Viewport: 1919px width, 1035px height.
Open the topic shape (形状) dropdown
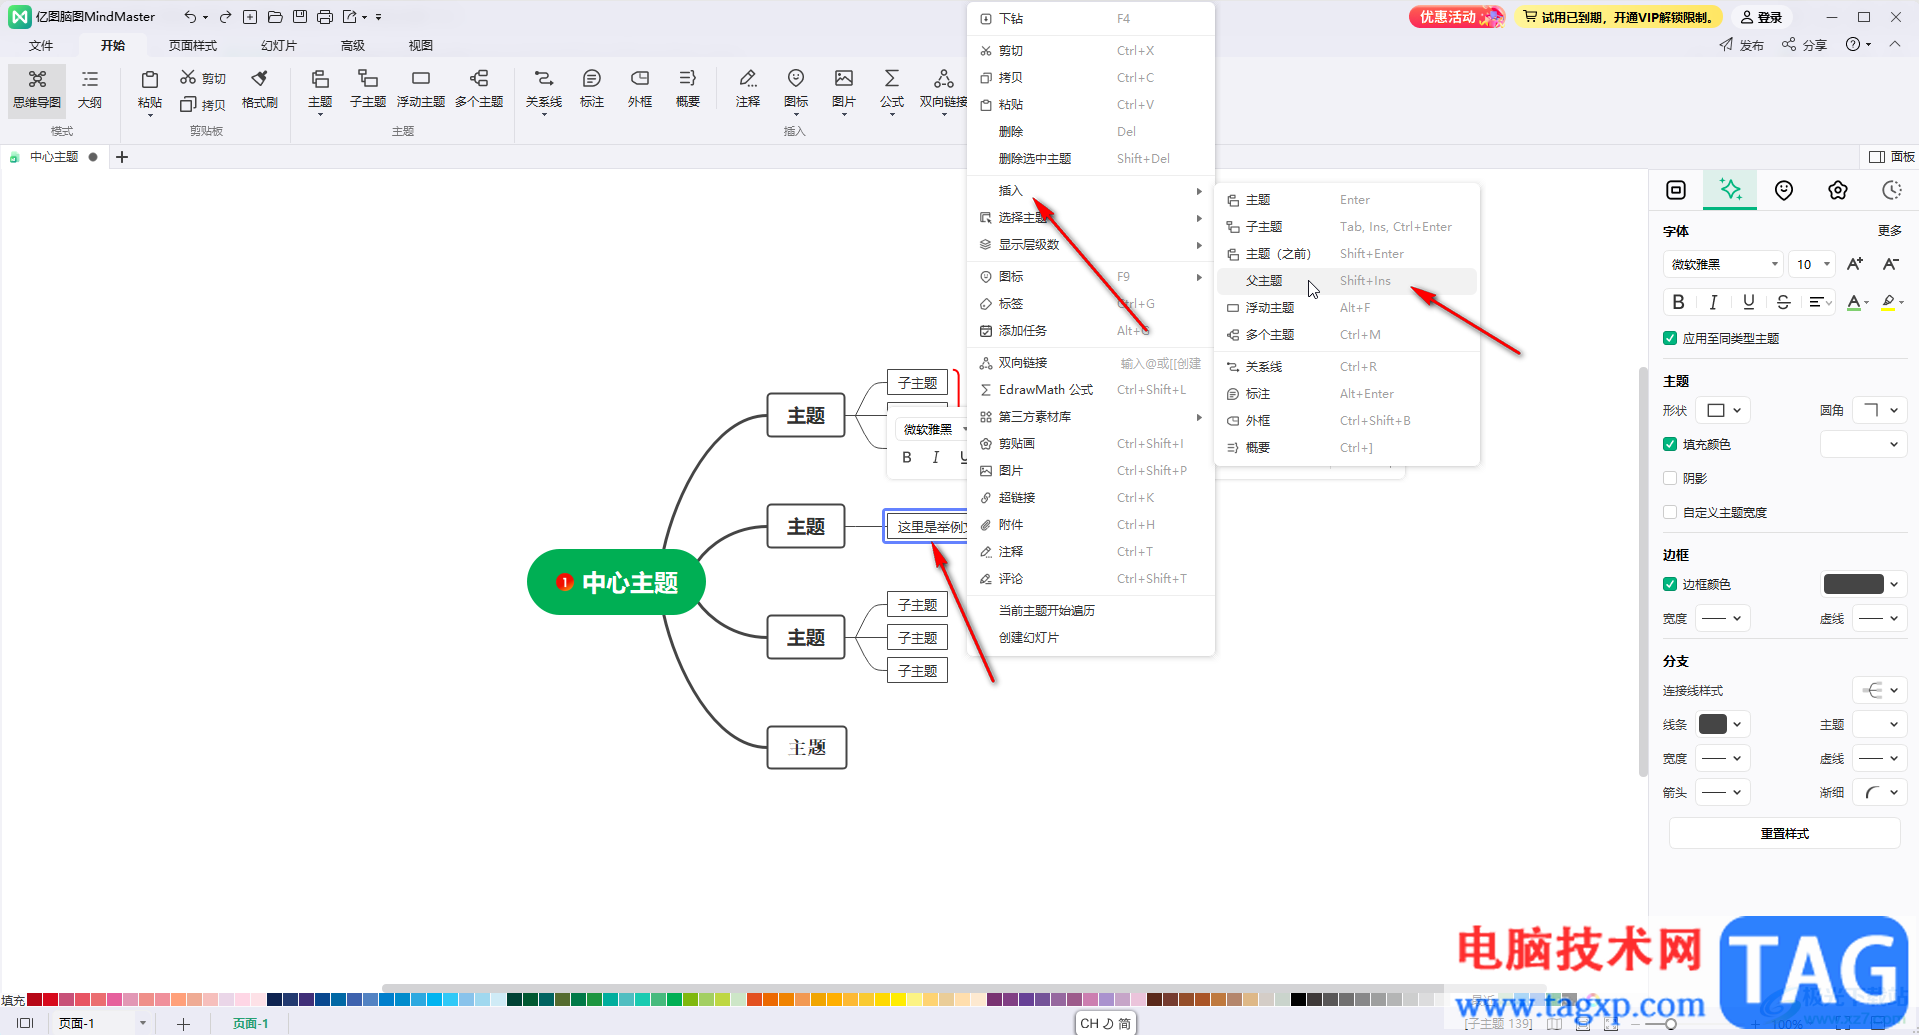(1724, 410)
